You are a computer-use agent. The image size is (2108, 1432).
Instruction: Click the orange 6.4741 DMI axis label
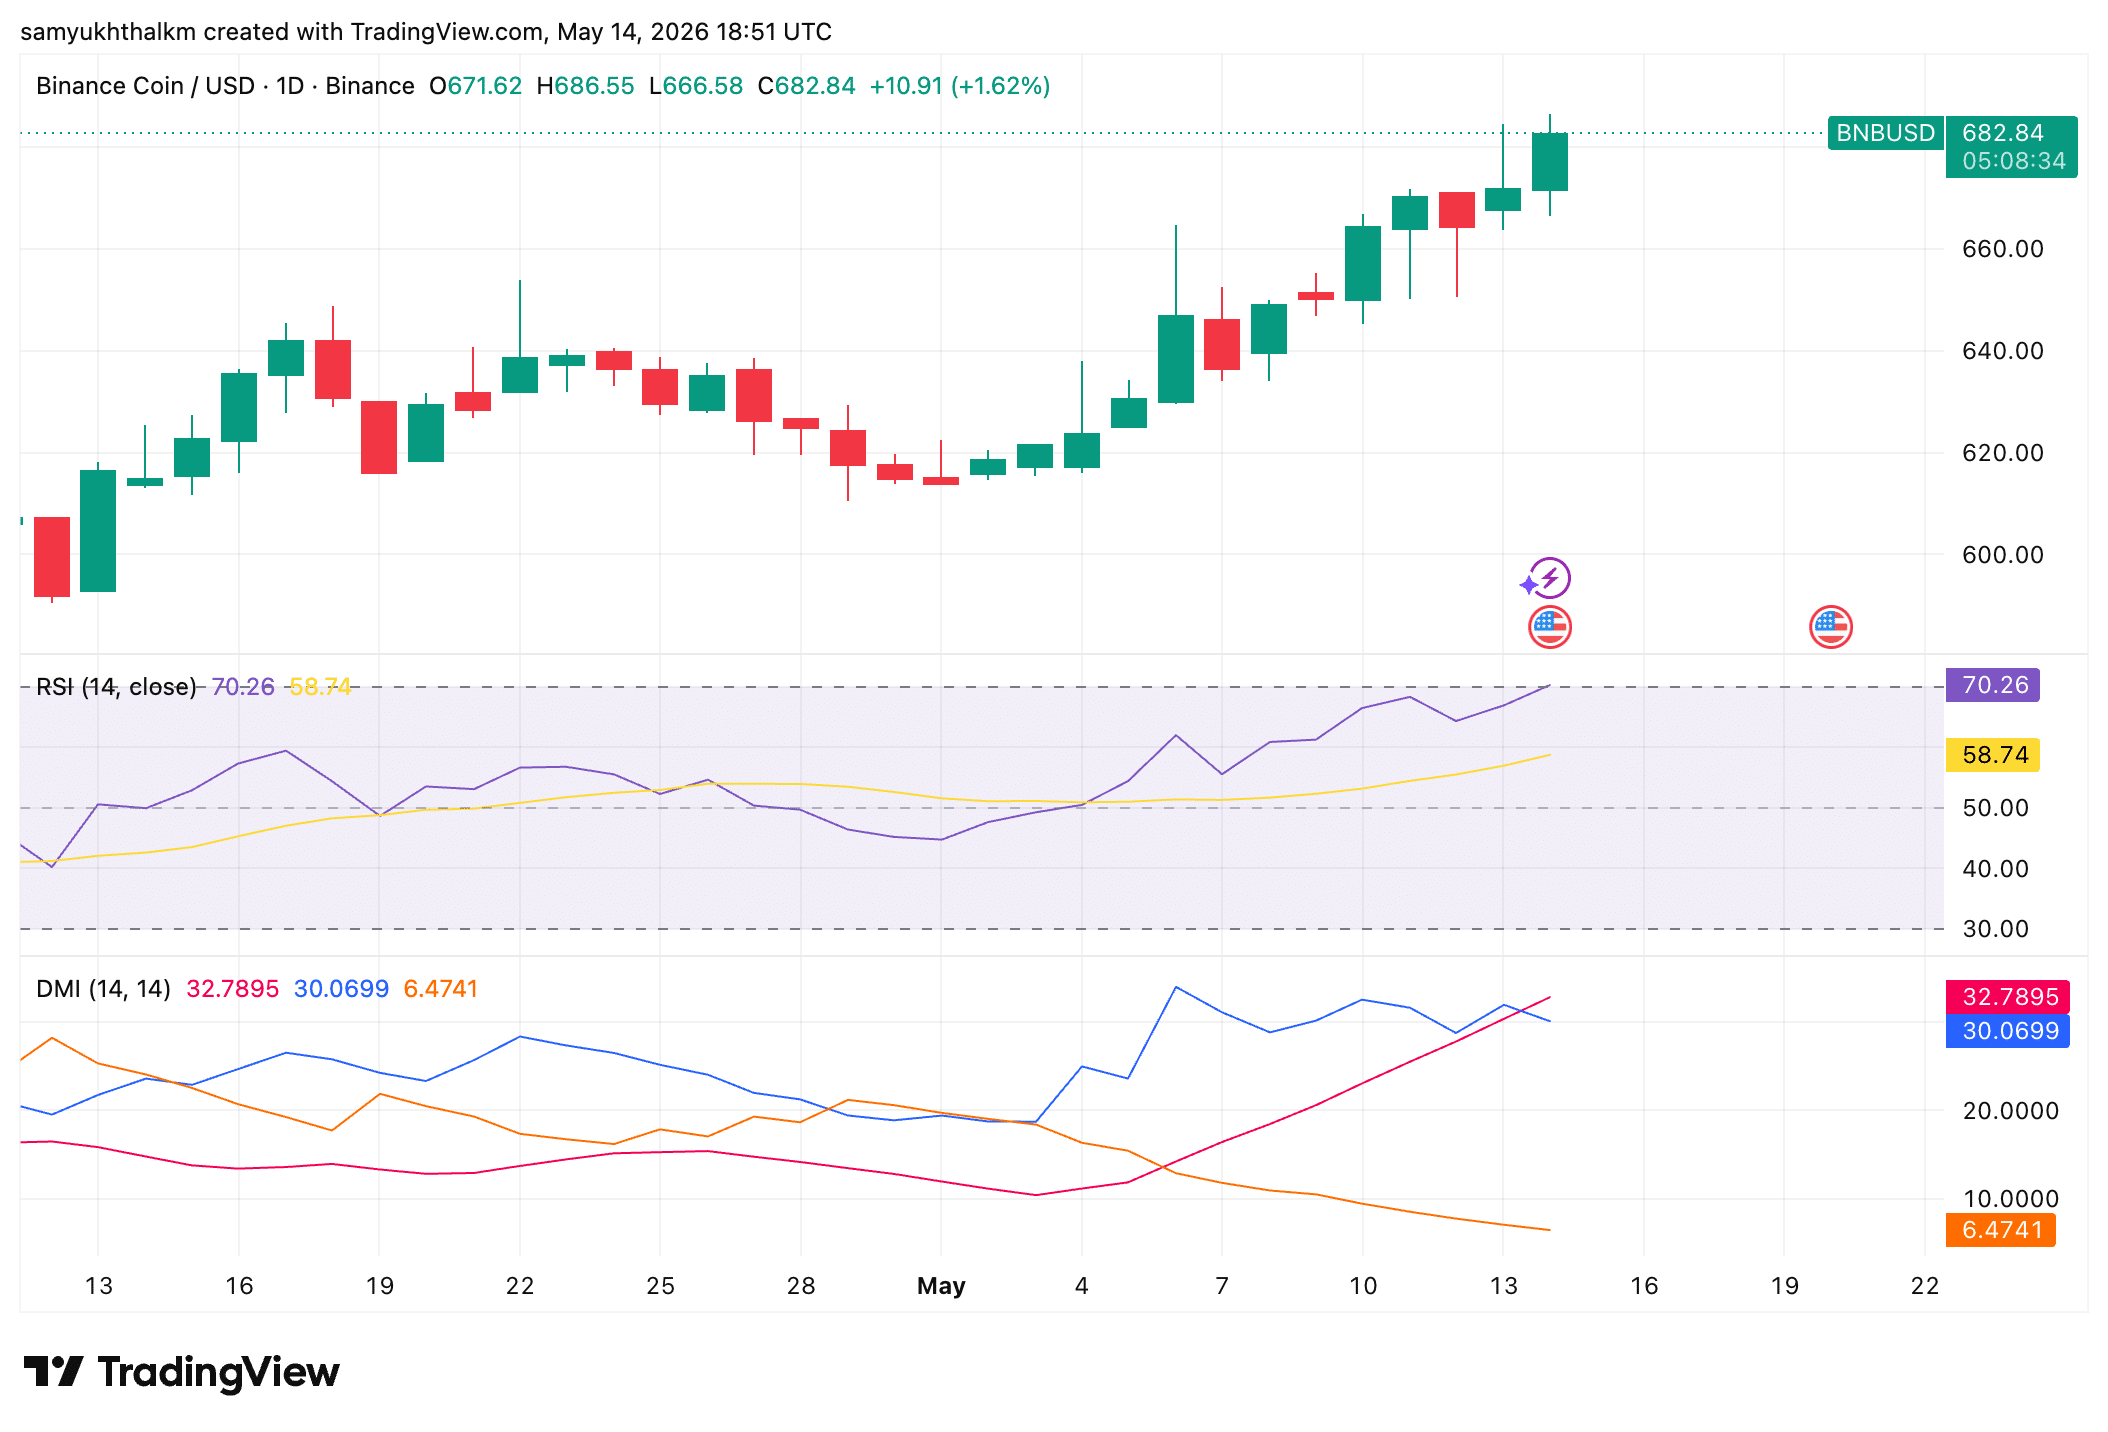click(2000, 1230)
